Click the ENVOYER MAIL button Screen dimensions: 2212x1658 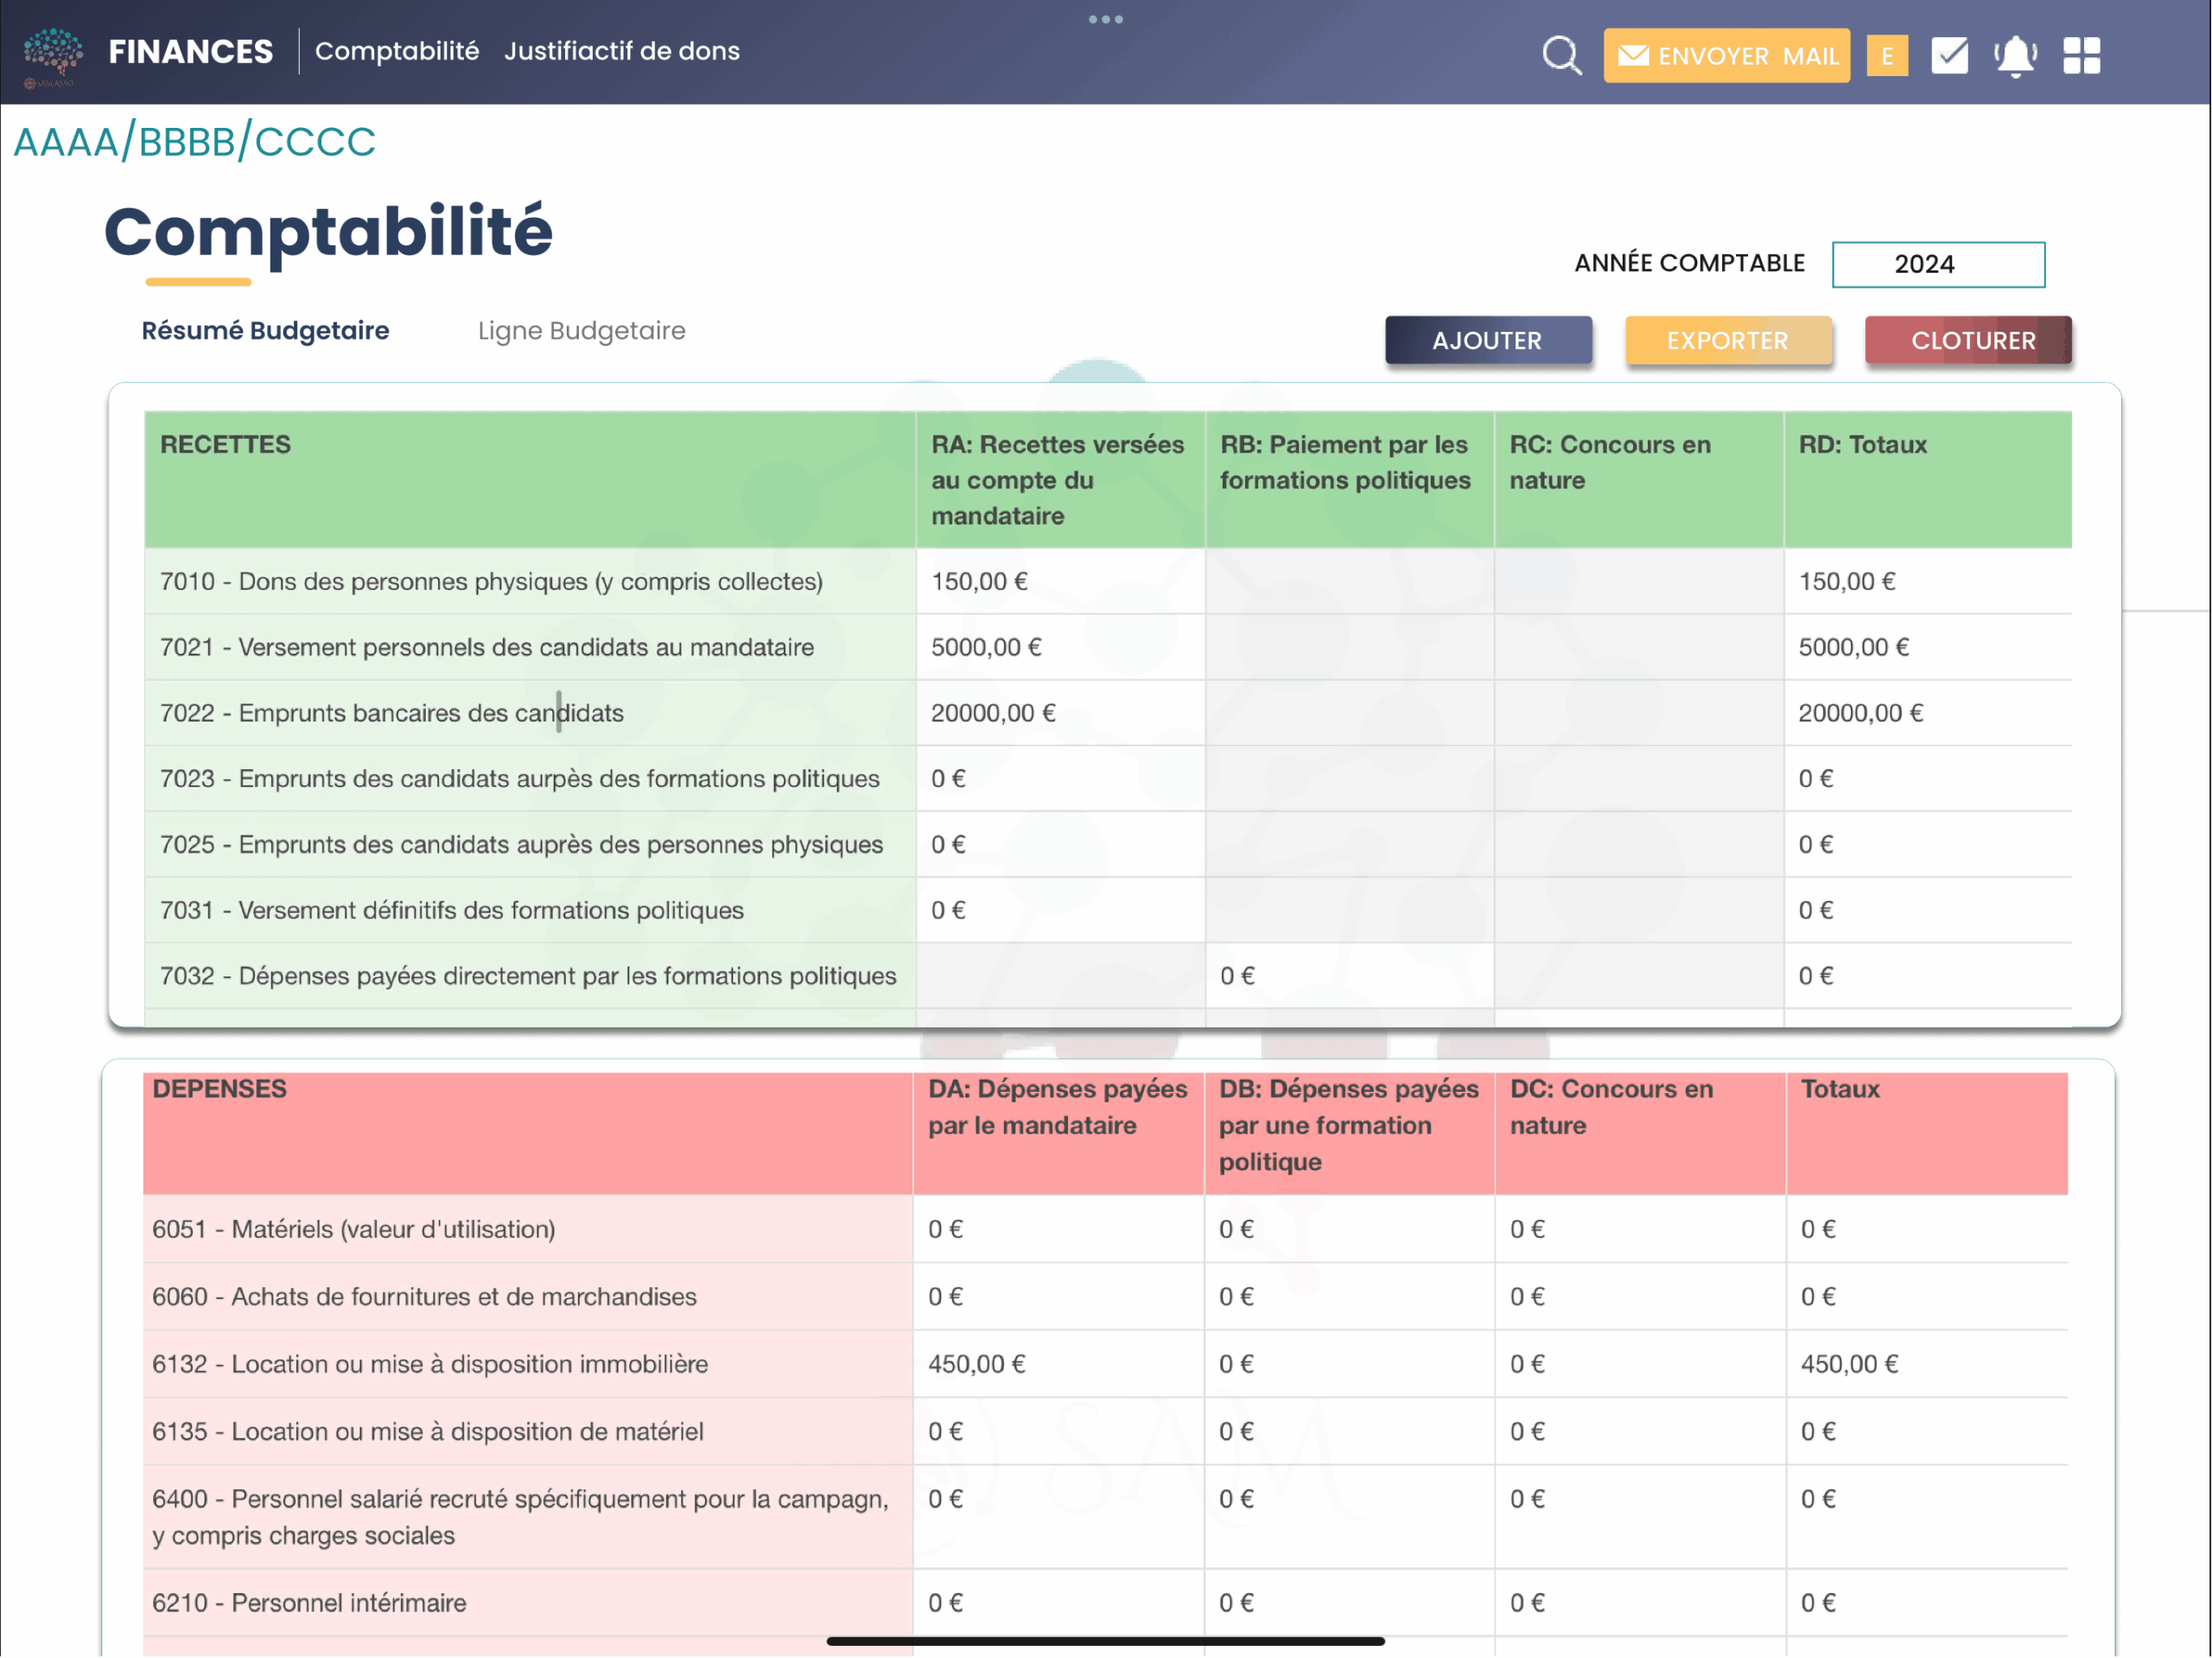pyautogui.click(x=1726, y=55)
